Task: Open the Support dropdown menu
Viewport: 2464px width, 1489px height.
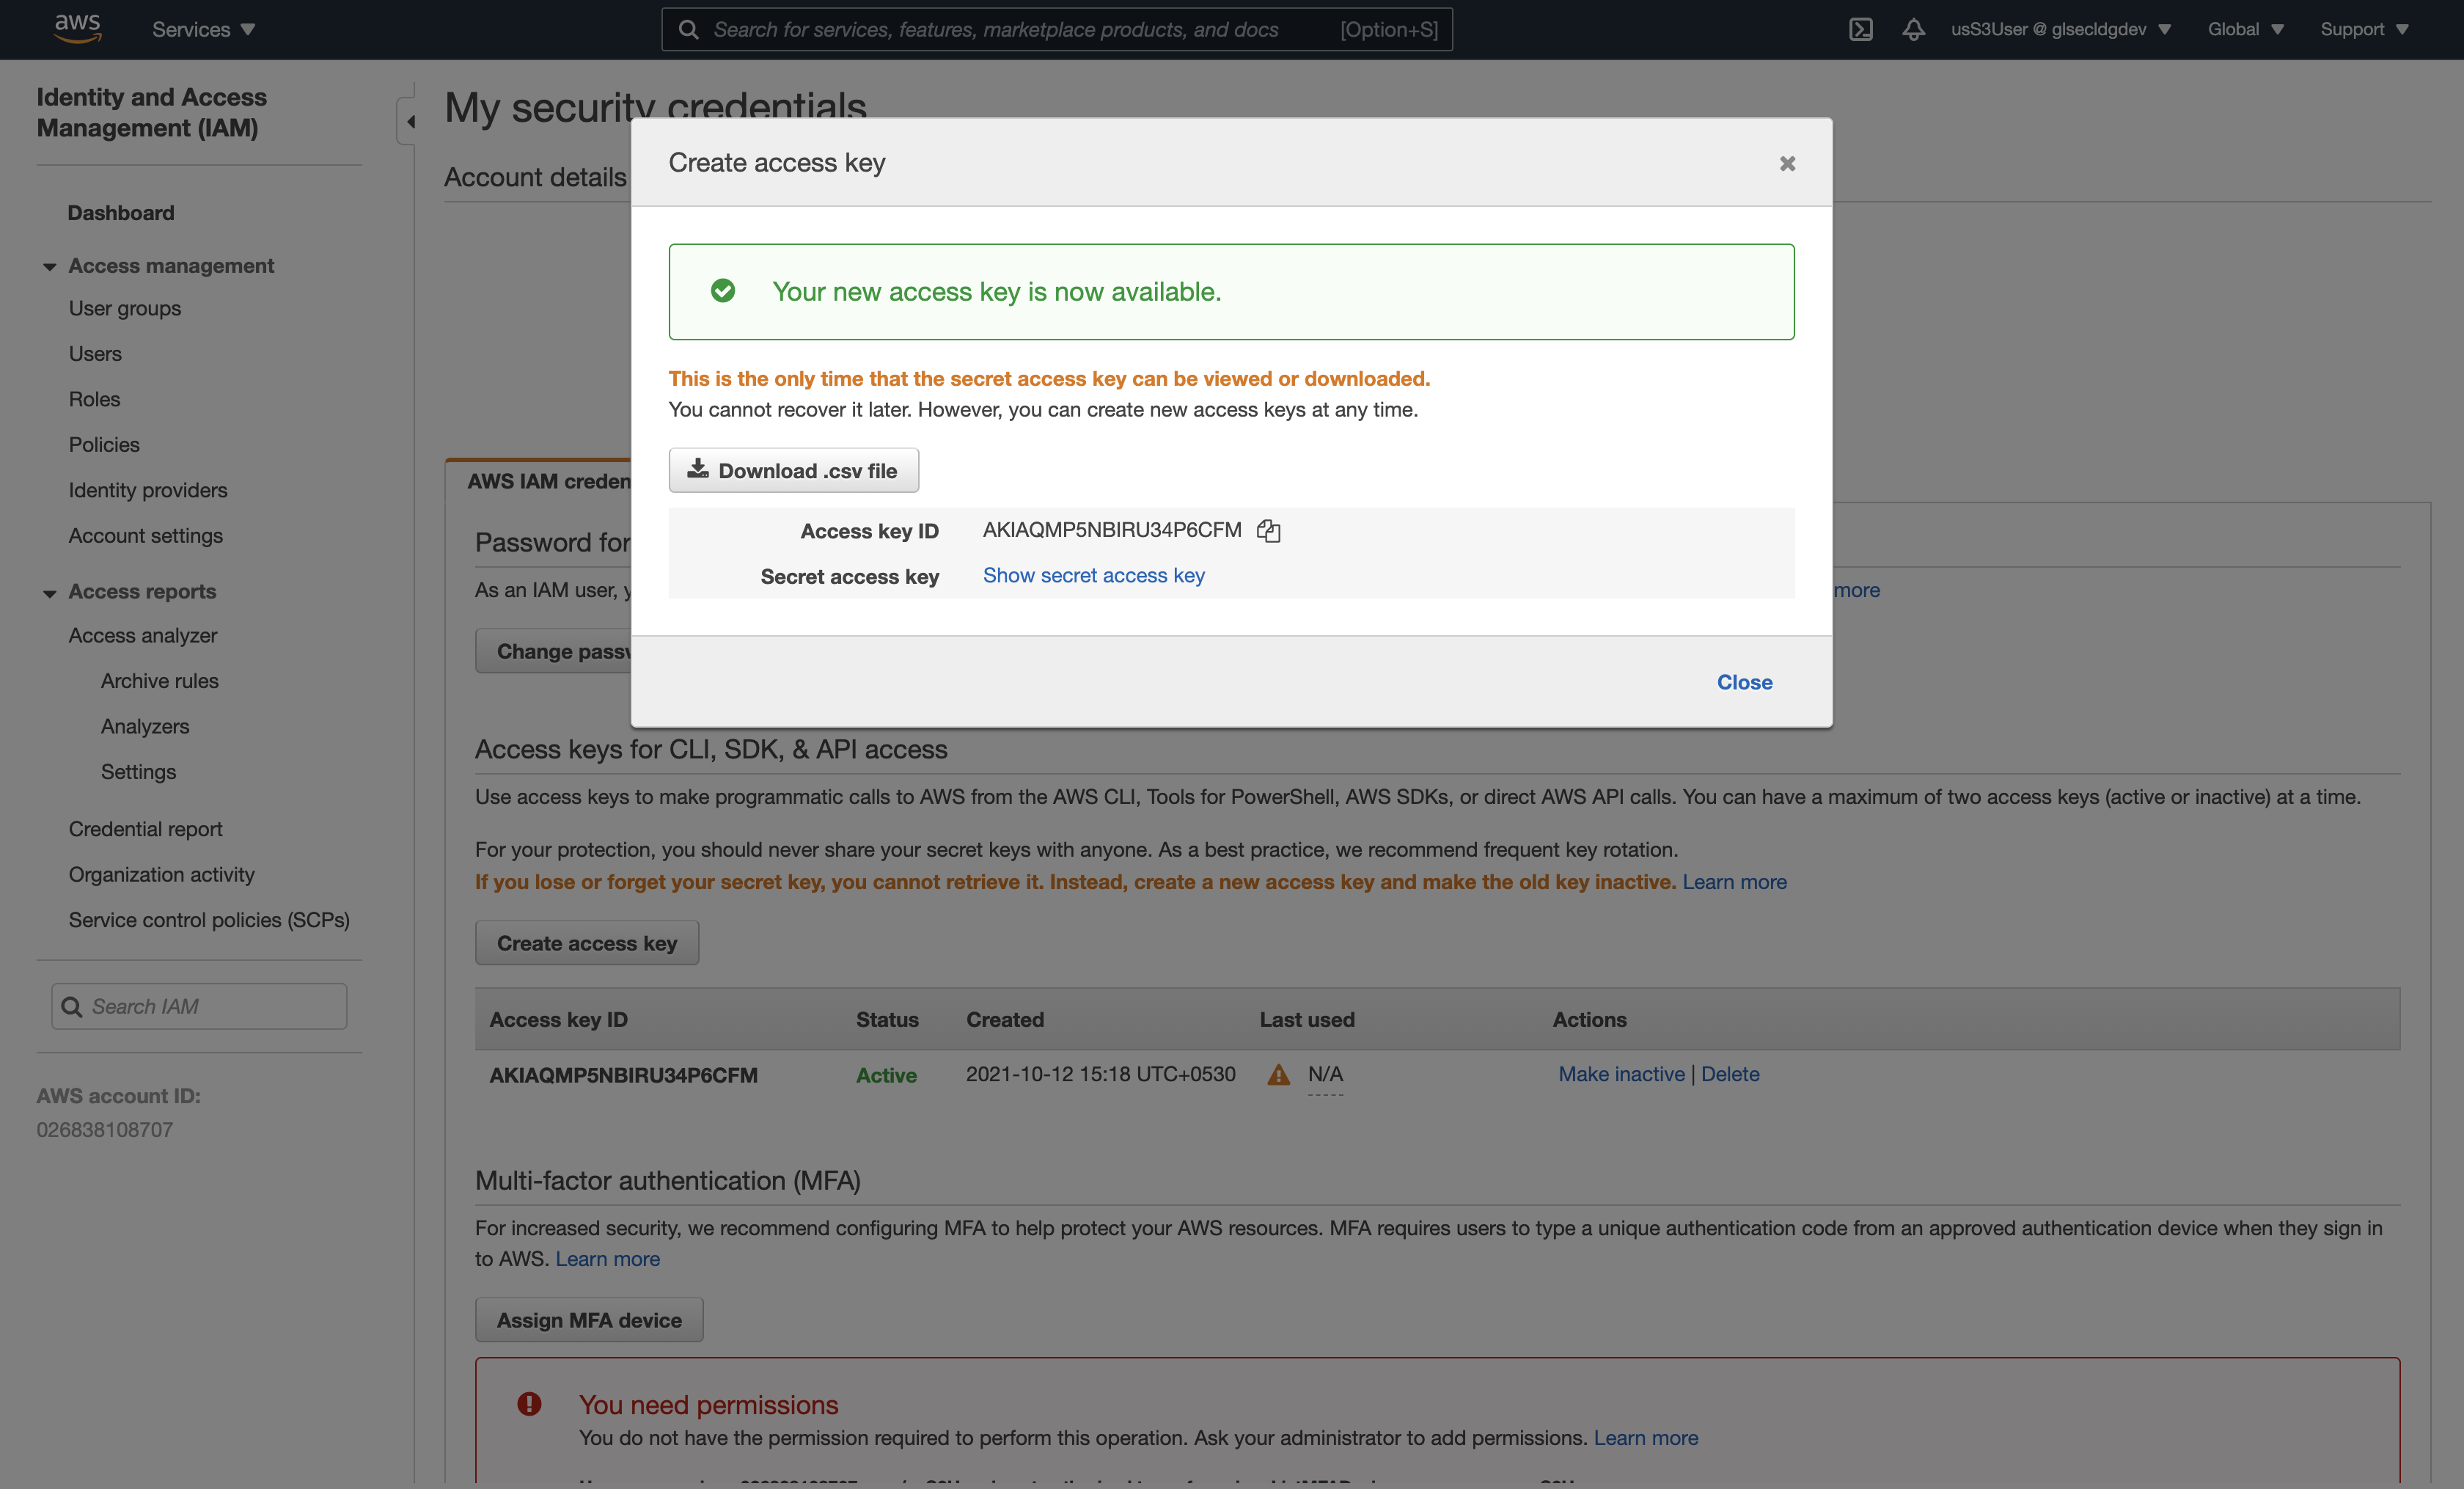Action: 2364,29
